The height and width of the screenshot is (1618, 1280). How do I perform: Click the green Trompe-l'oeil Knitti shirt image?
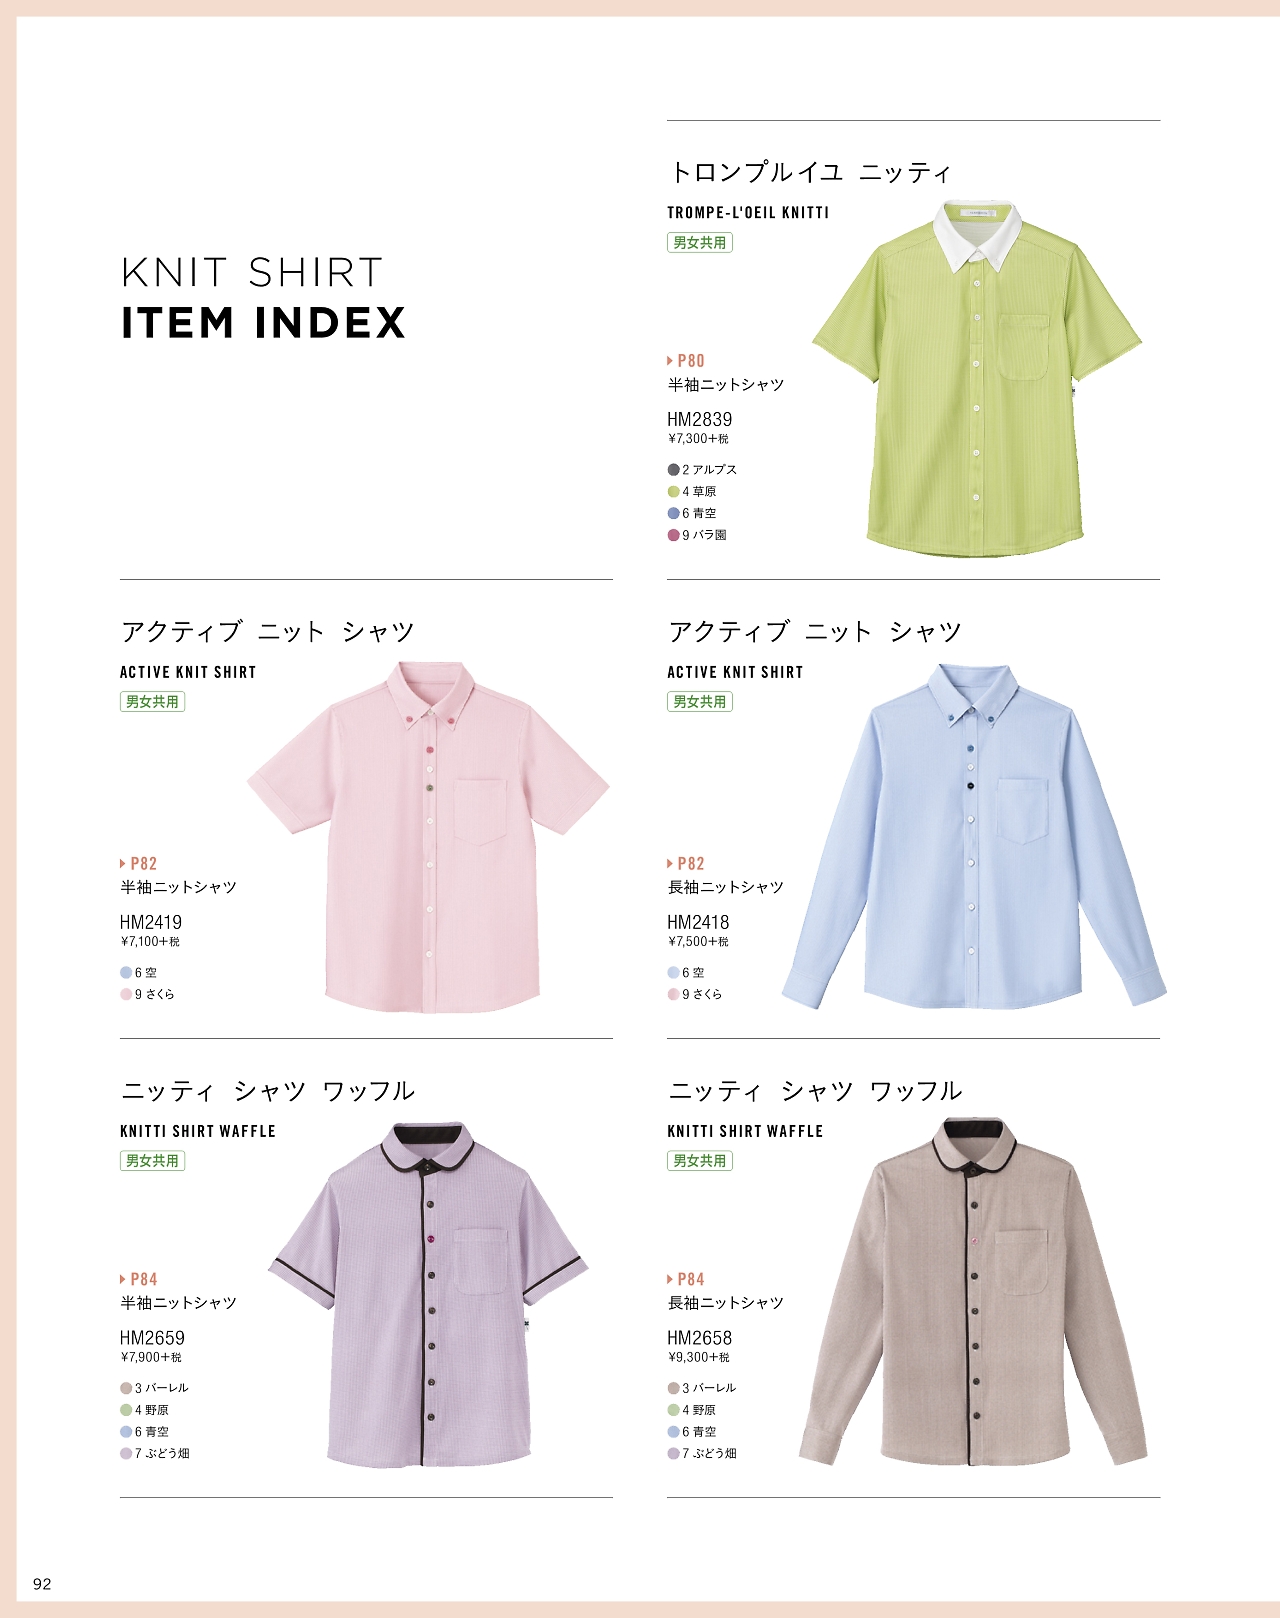(977, 379)
